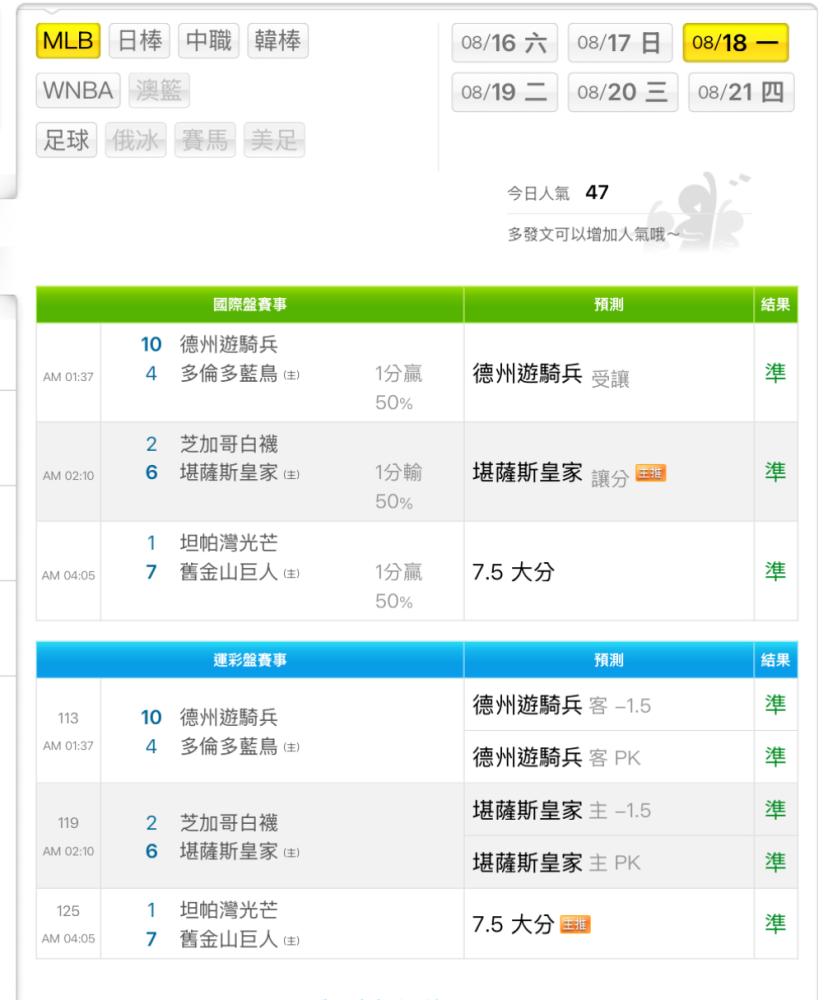The width and height of the screenshot is (828, 1000).
Task: Open 坦帕灣光芒 team in the 國際盤 matchup
Action: 229,543
